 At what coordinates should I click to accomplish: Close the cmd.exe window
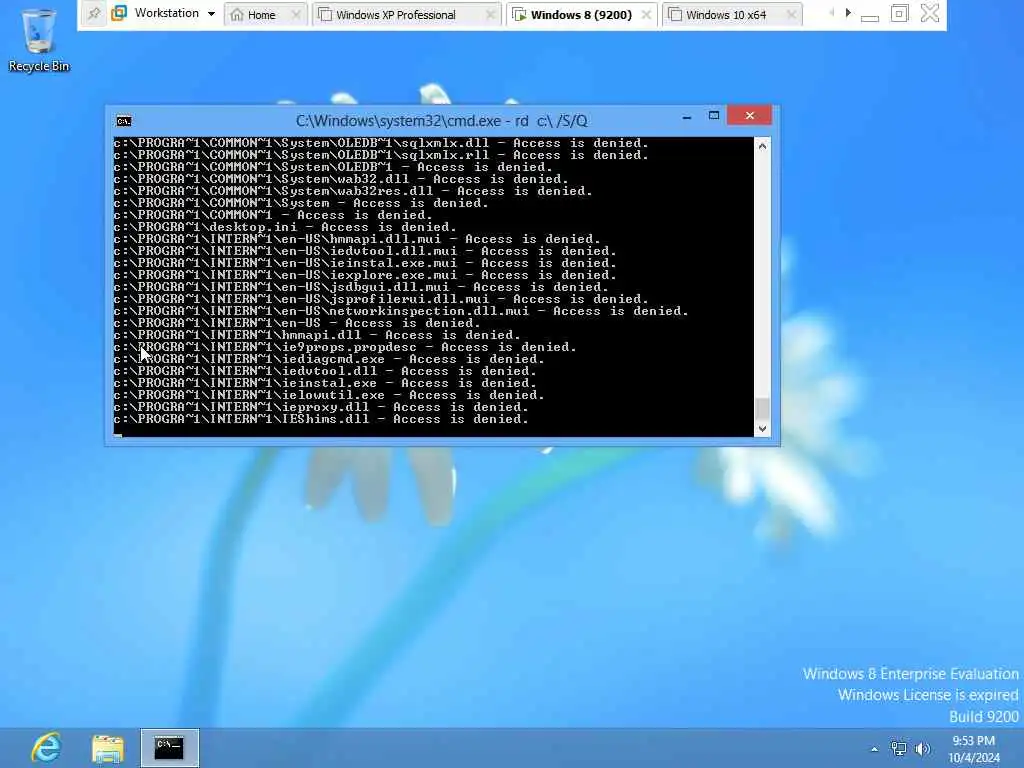[x=749, y=116]
